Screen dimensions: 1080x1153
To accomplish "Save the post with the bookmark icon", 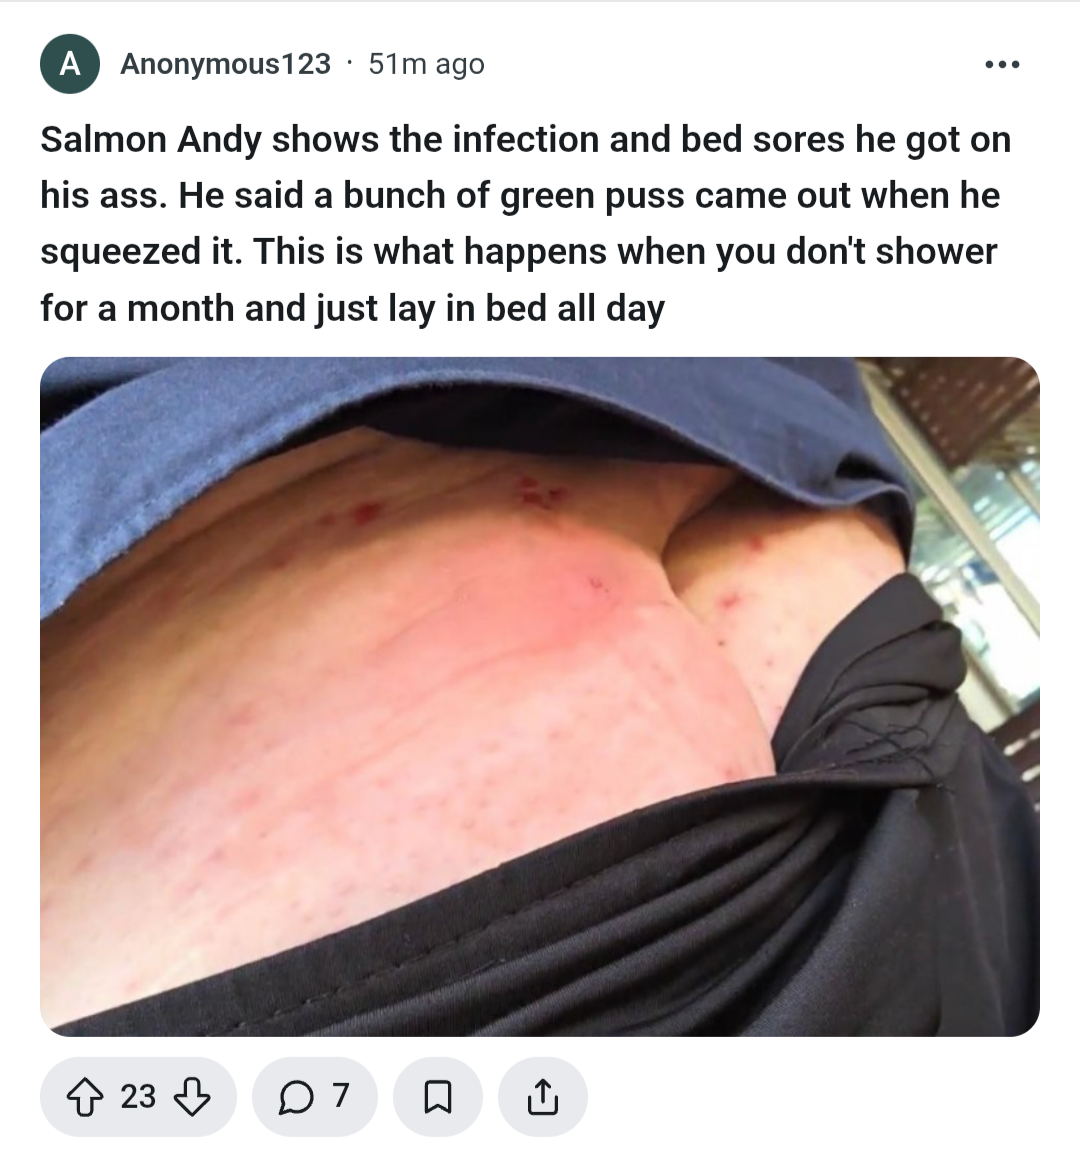I will pyautogui.click(x=438, y=1097).
